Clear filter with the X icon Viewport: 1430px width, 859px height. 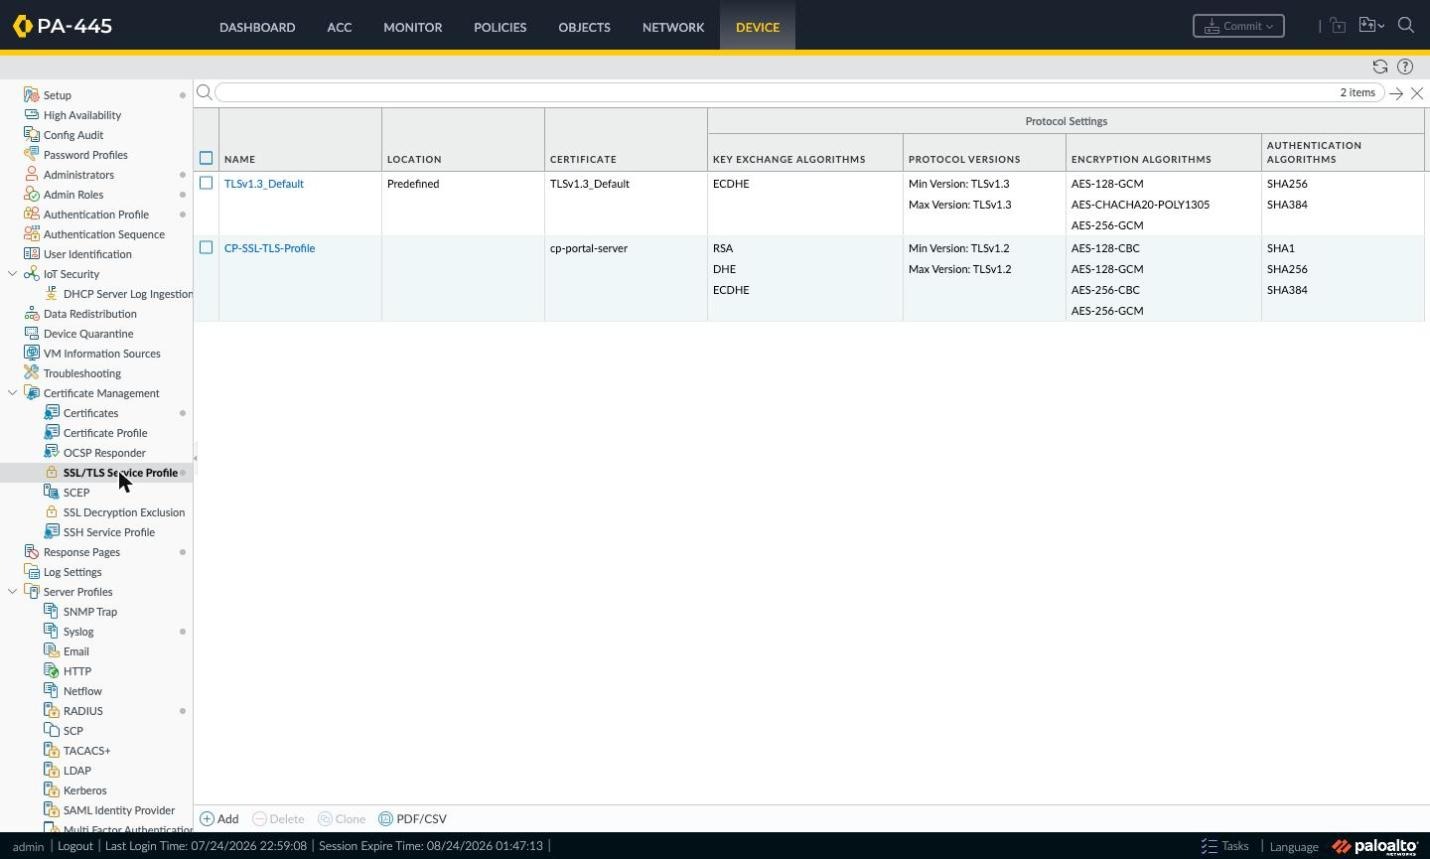click(1417, 93)
